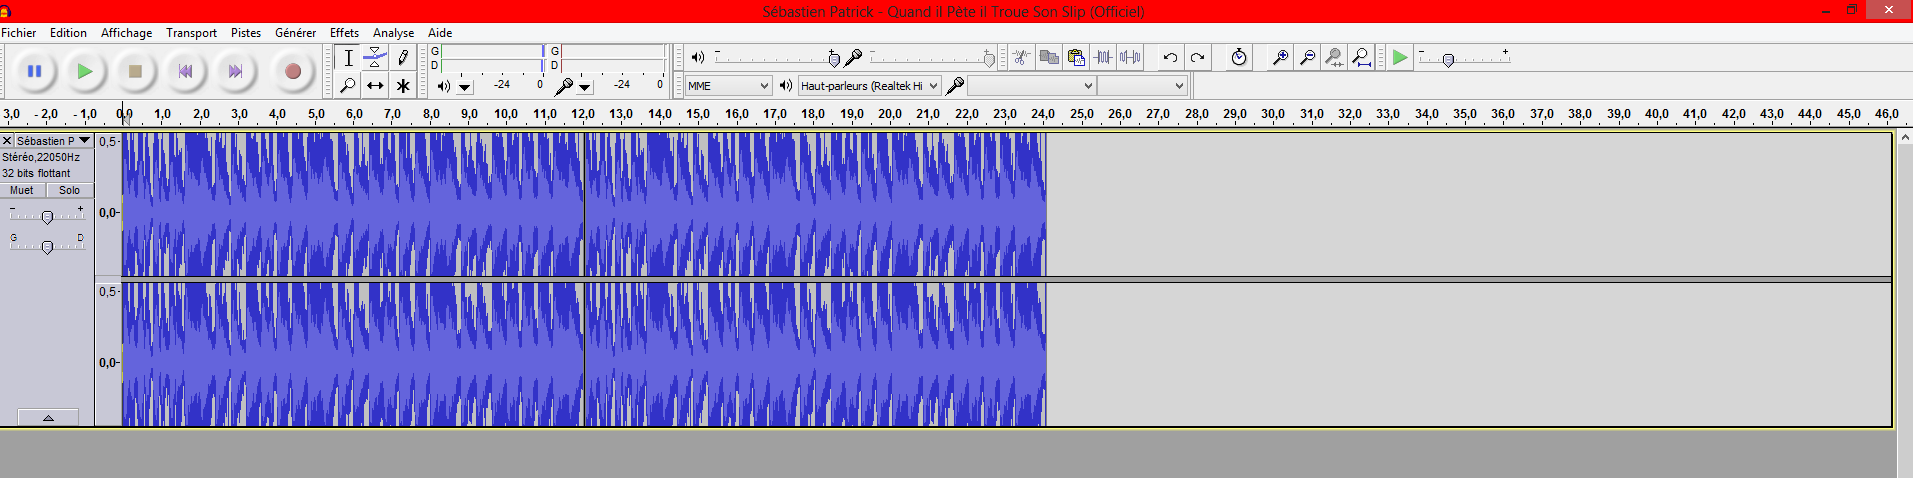
Task: Zoom out with the minus magnifier
Action: 1307,57
